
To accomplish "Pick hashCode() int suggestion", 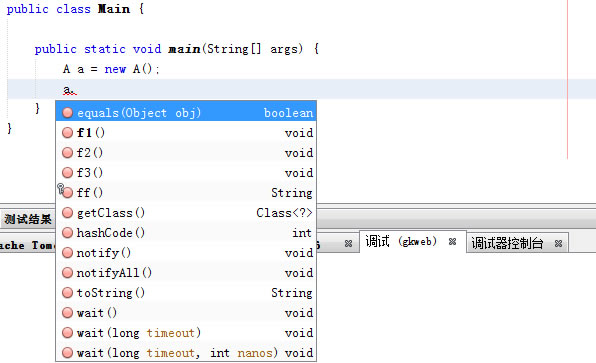I will pyautogui.click(x=186, y=233).
